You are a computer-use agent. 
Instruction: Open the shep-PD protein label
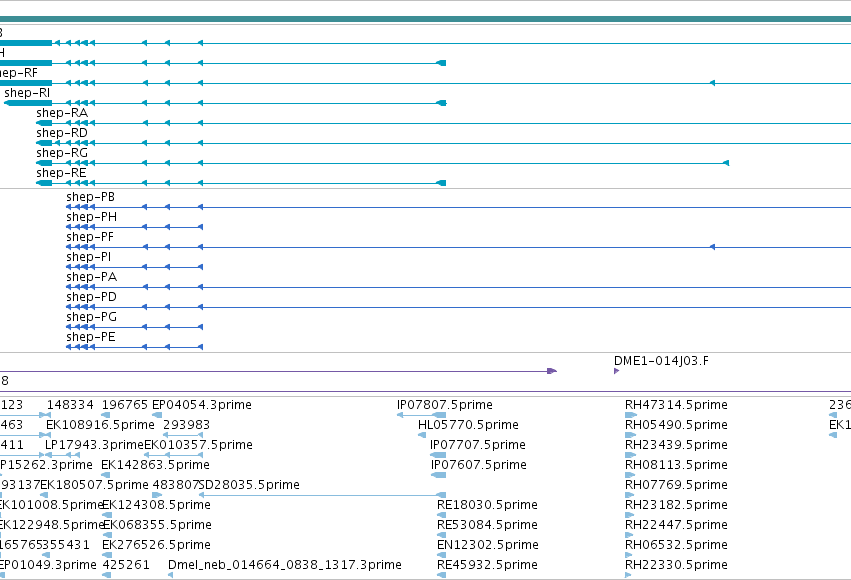click(x=91, y=297)
